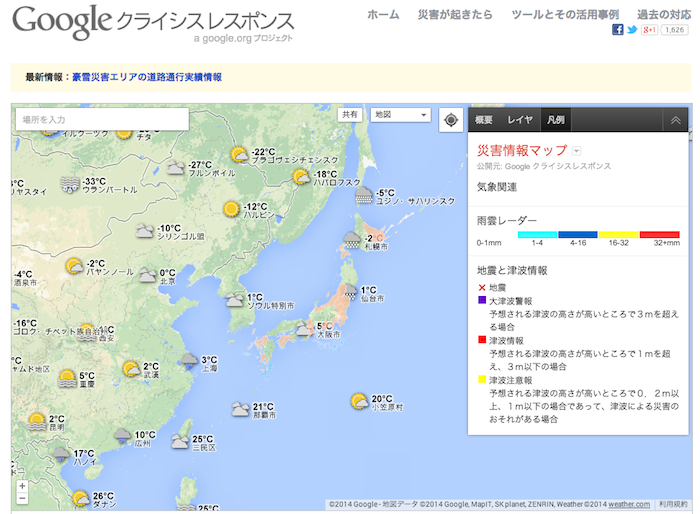
Task: Click the sun icon at ハバロフスク
Action: (301, 177)
